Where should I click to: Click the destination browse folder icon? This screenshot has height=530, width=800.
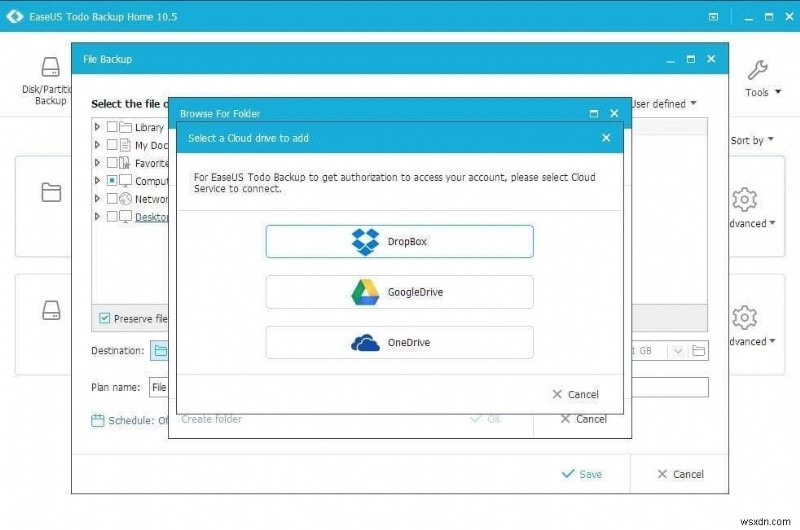pyautogui.click(x=699, y=350)
